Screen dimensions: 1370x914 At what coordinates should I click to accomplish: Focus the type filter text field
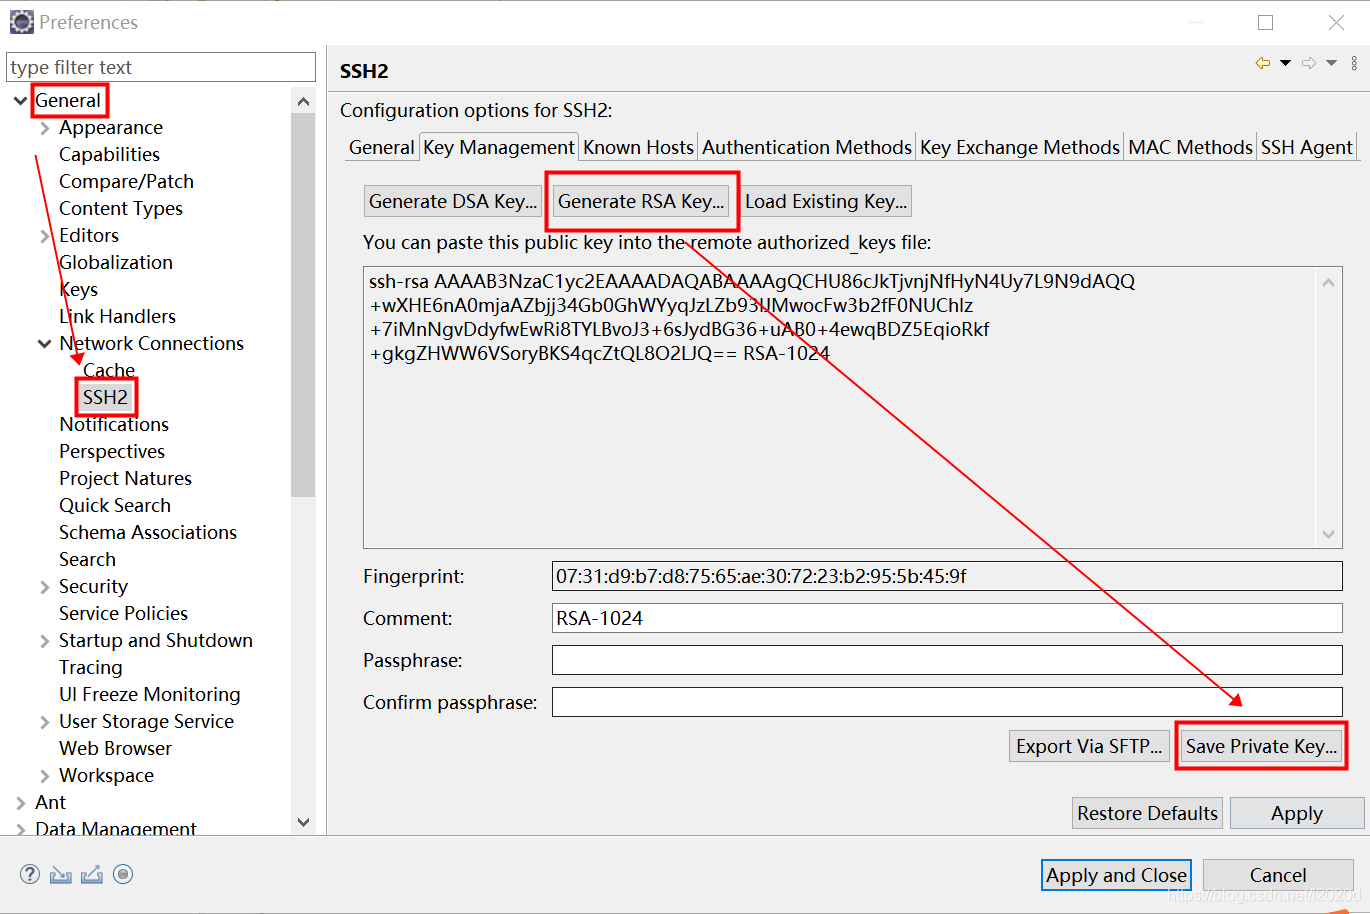[x=161, y=67]
